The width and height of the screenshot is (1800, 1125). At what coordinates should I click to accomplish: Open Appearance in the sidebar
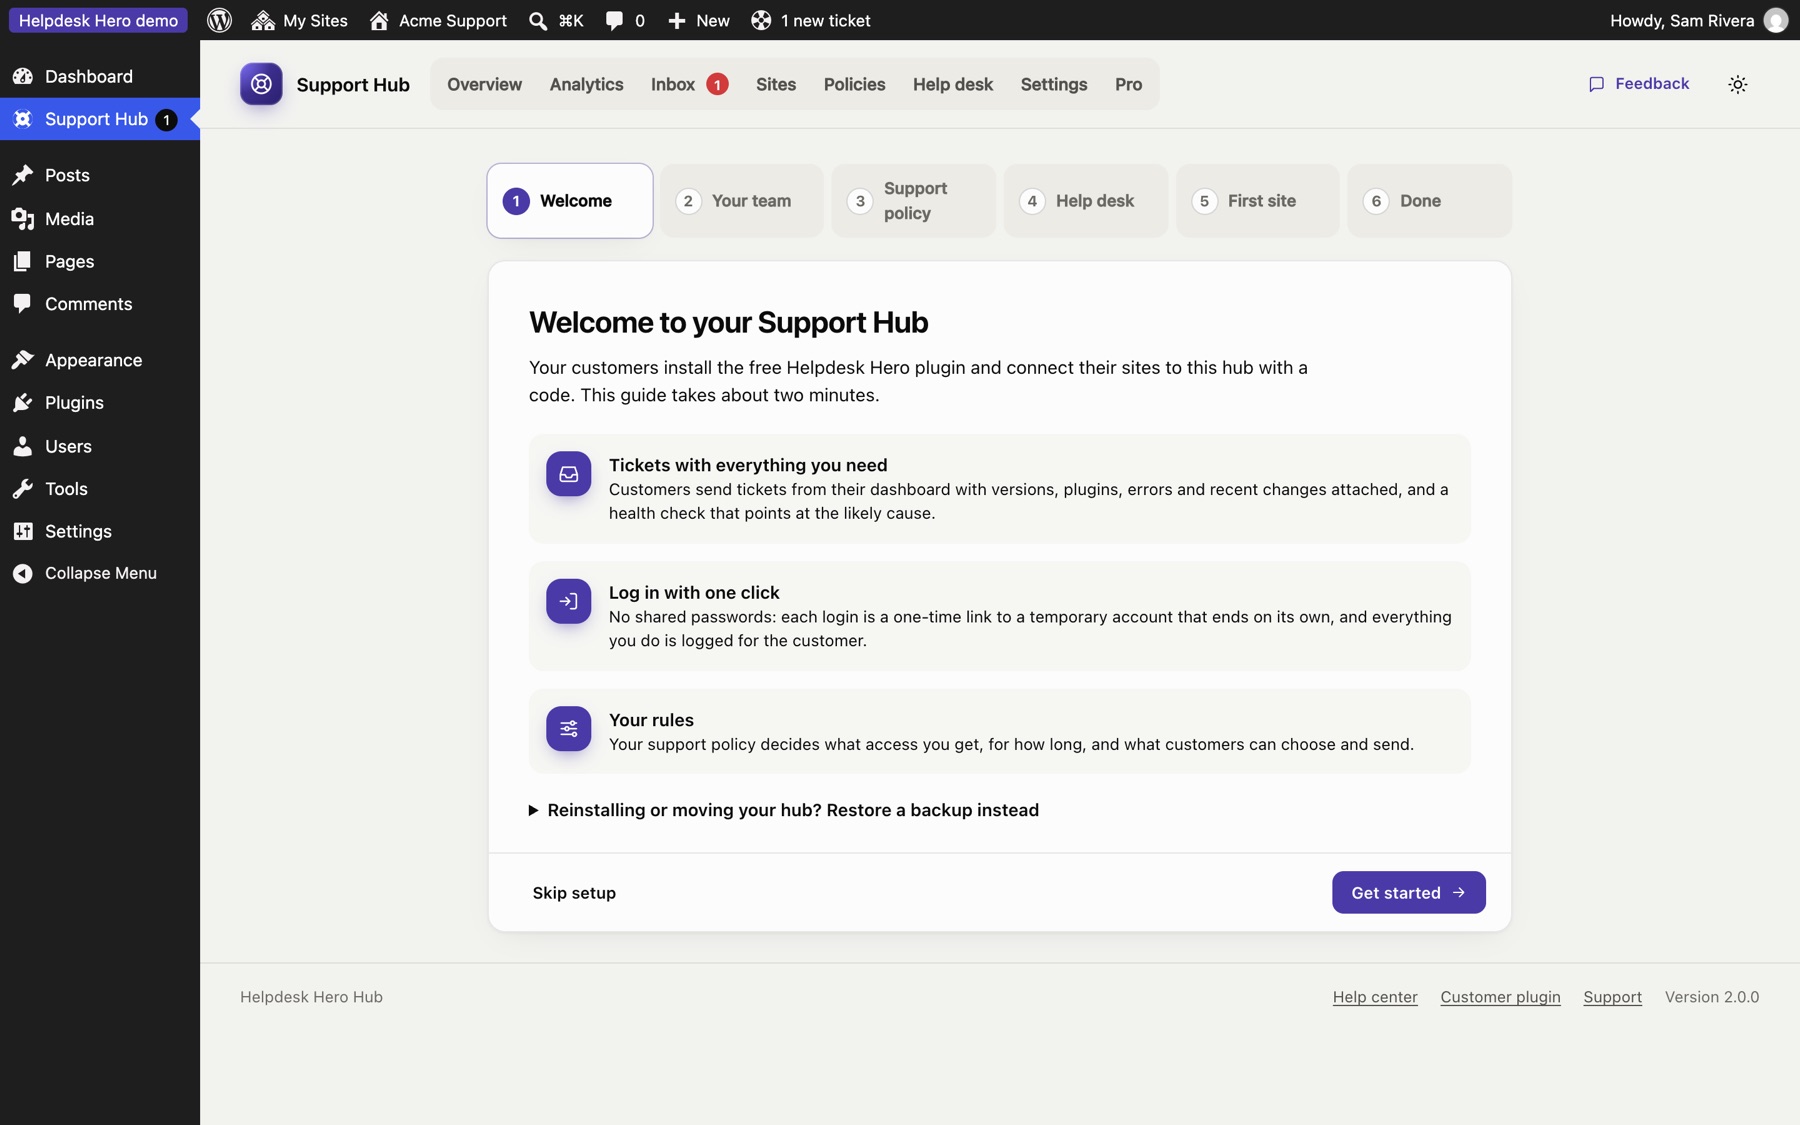coord(100,360)
